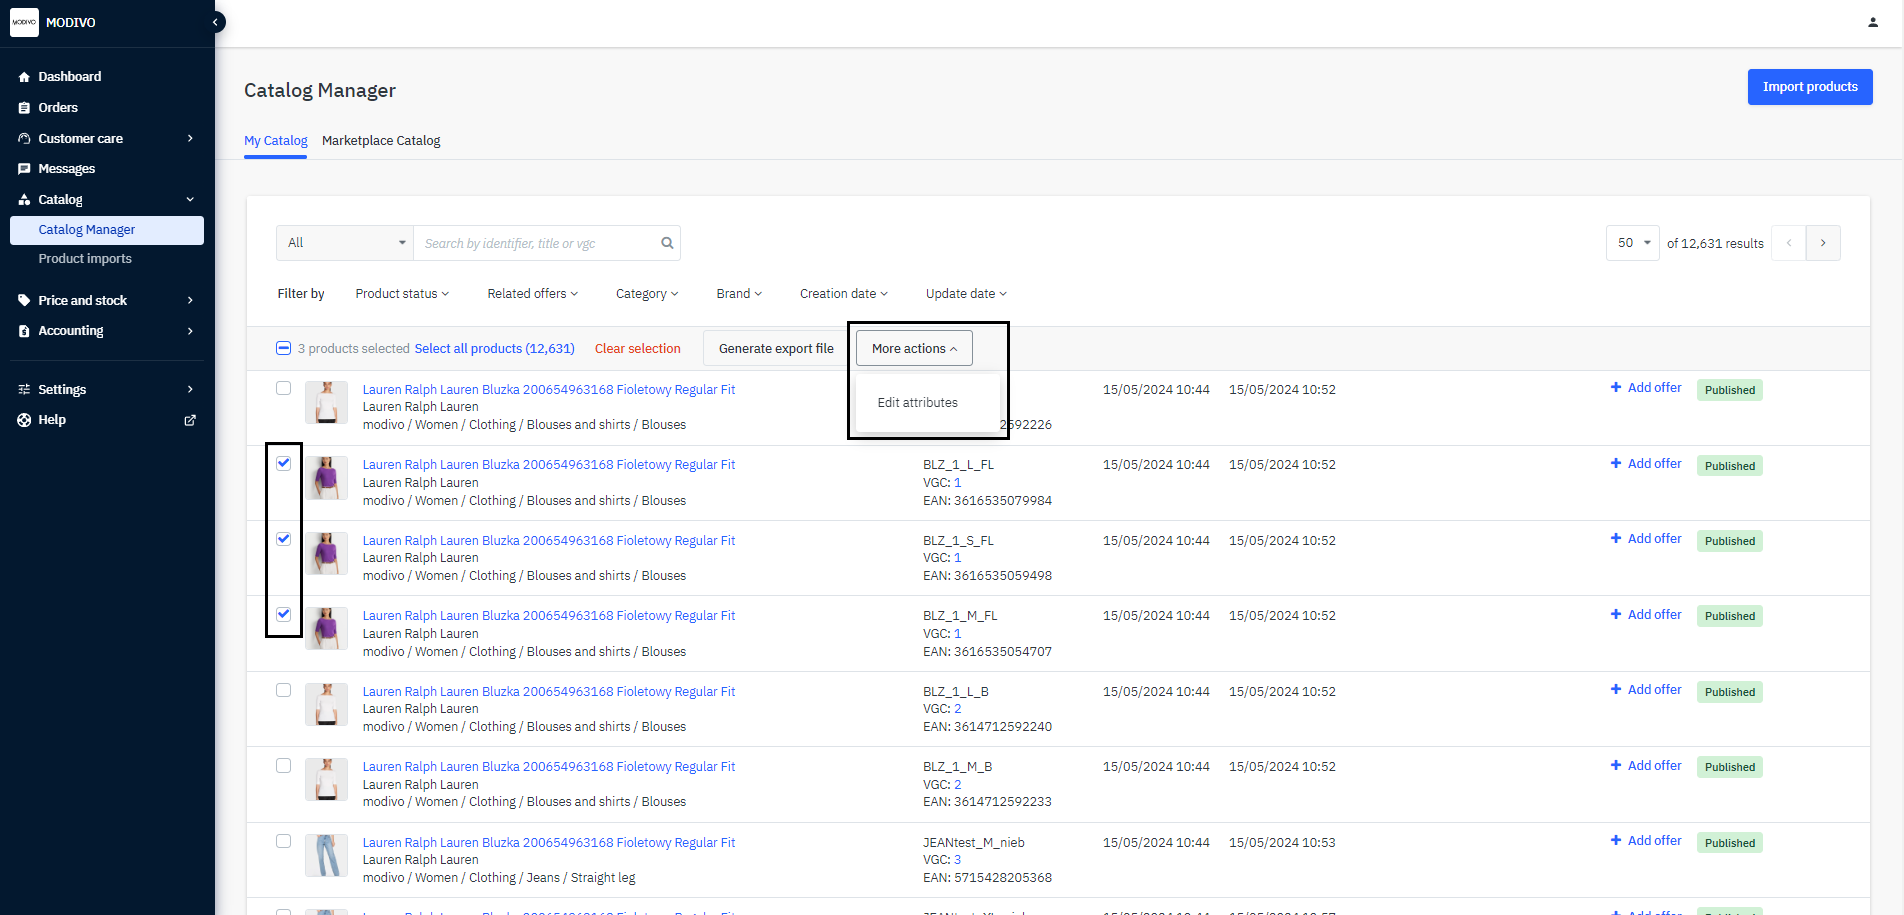Viewport: 1904px width, 915px height.
Task: Click the plus icon in the first row's Add offer
Action: point(1616,388)
